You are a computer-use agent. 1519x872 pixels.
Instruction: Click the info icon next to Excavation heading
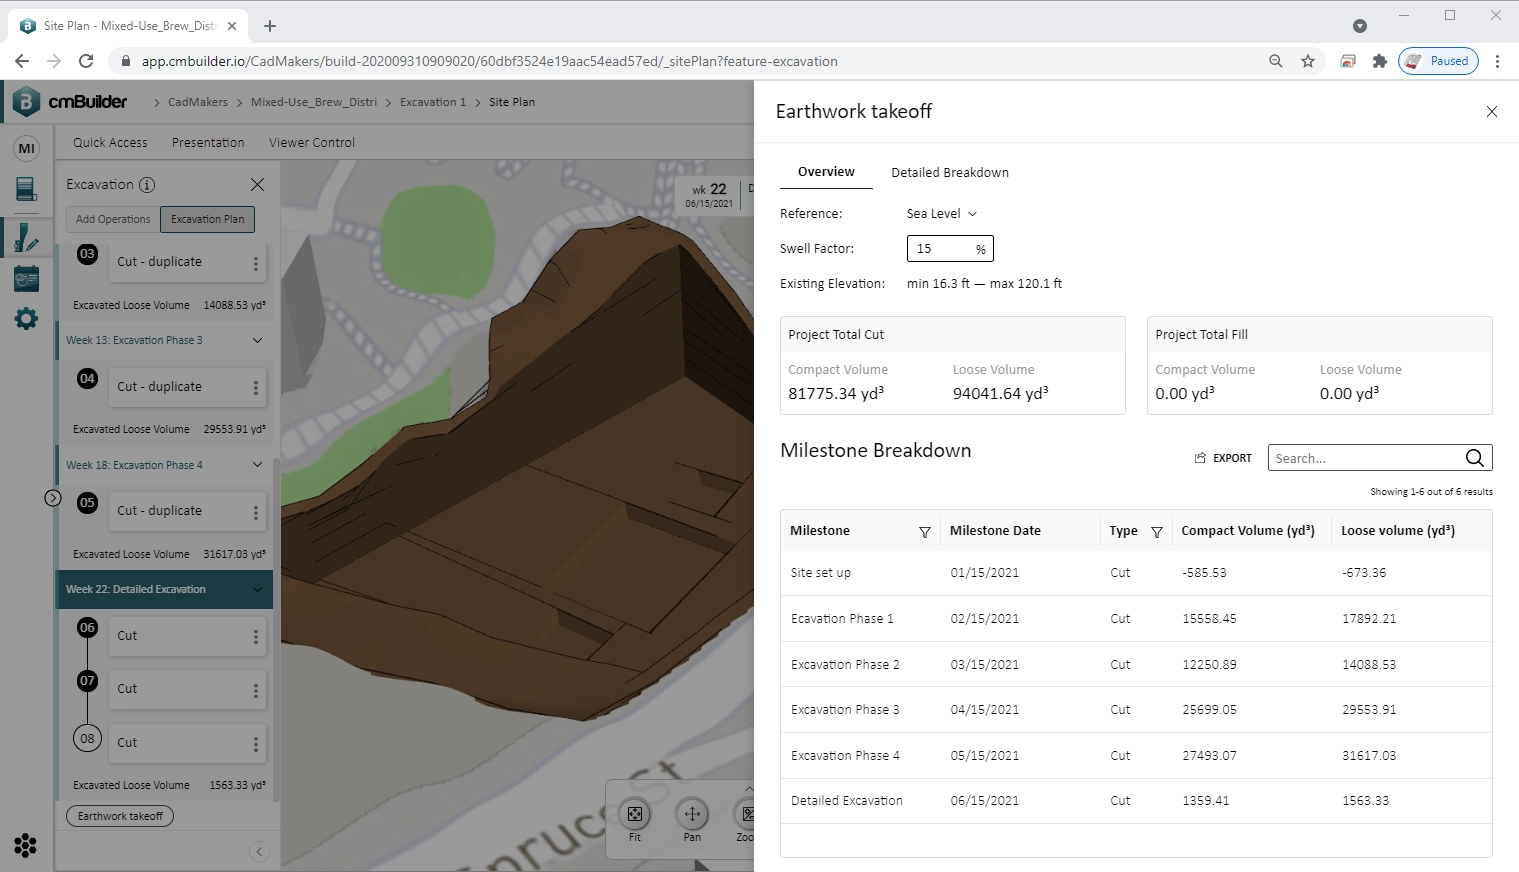click(148, 184)
